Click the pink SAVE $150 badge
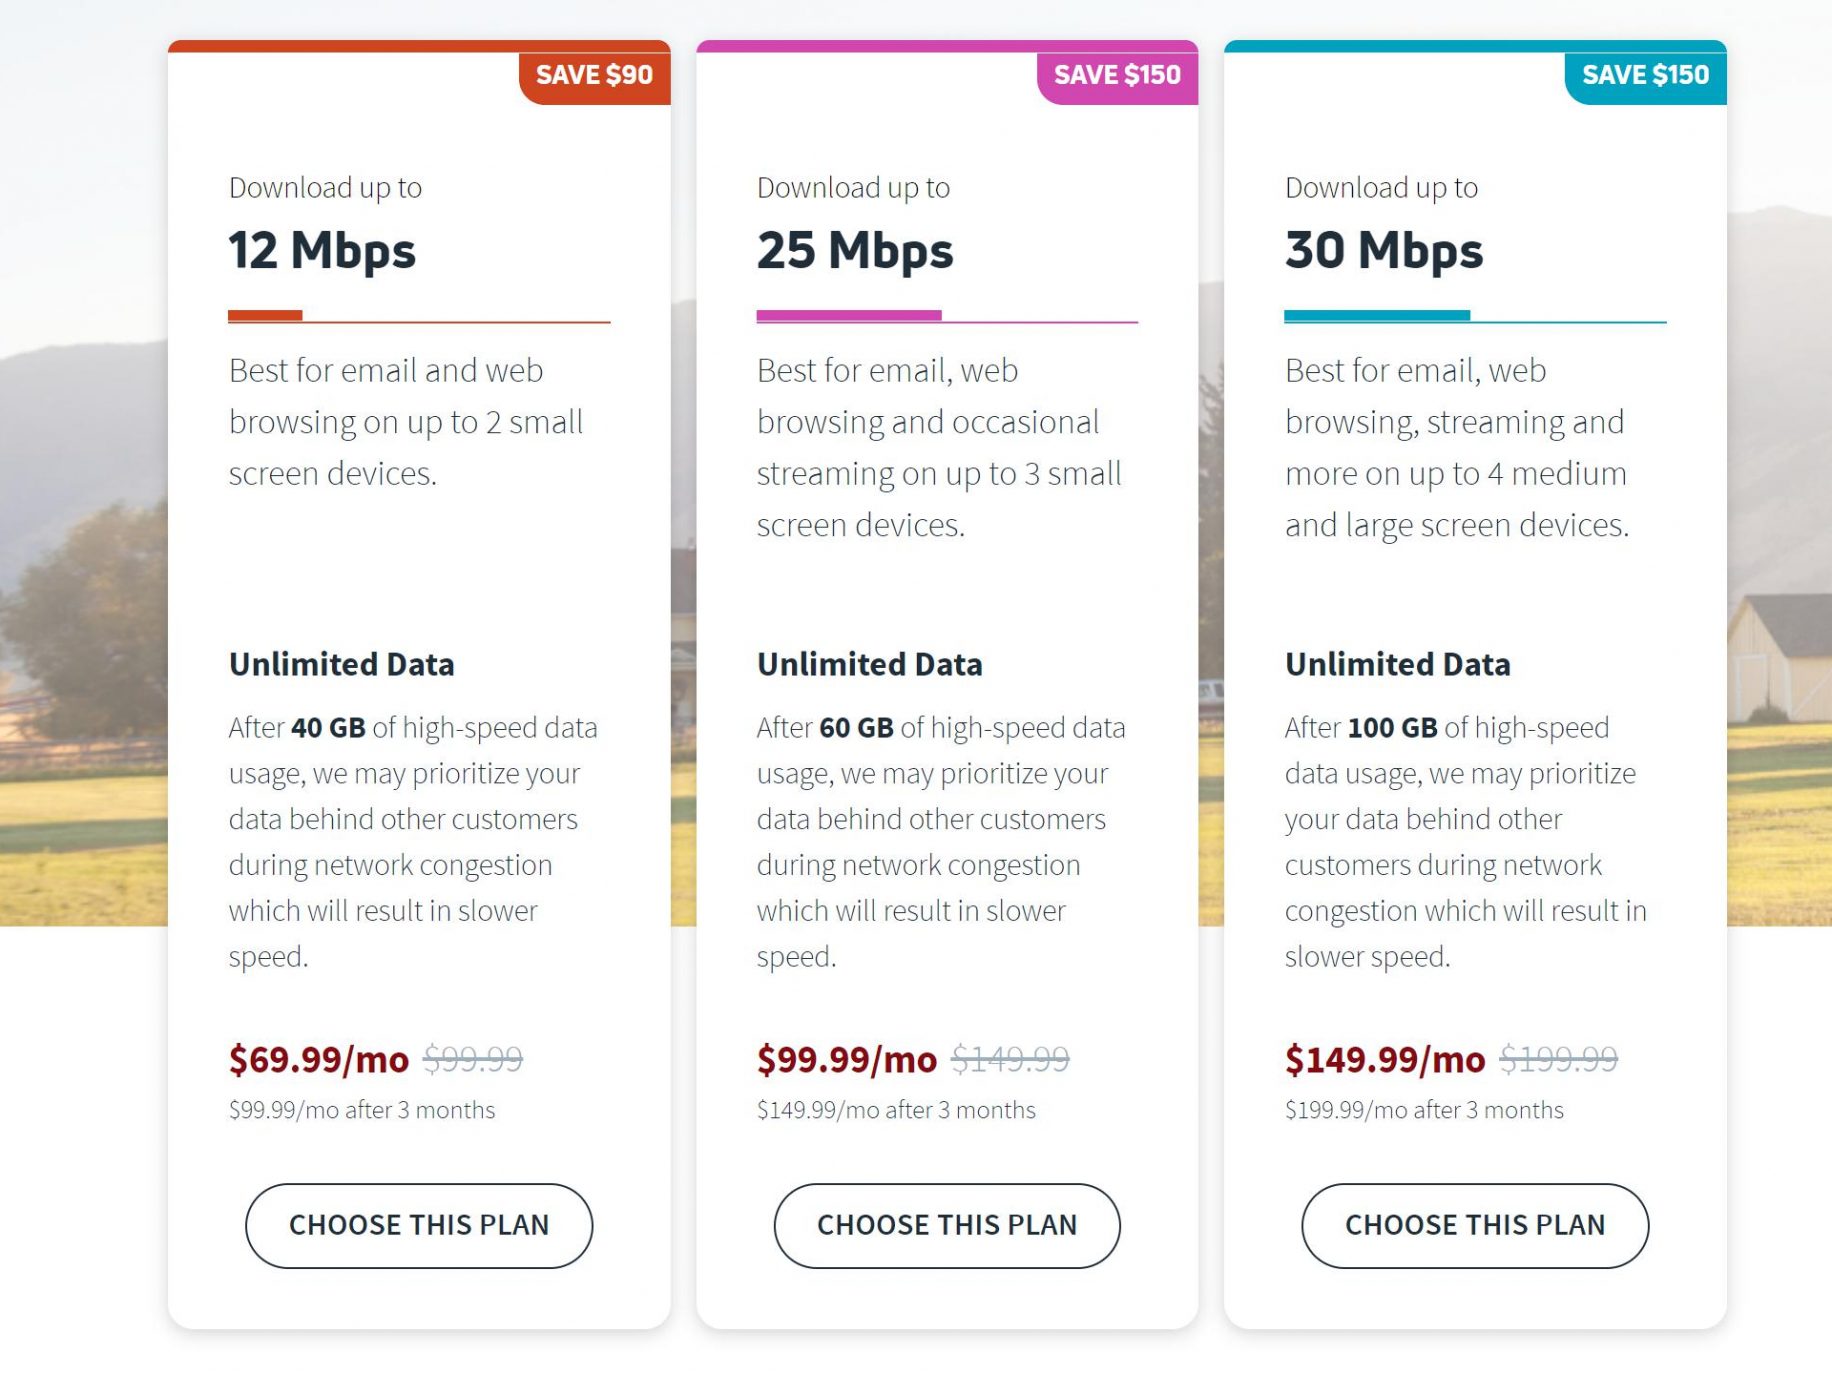This screenshot has width=1832, height=1374. pos(1117,75)
